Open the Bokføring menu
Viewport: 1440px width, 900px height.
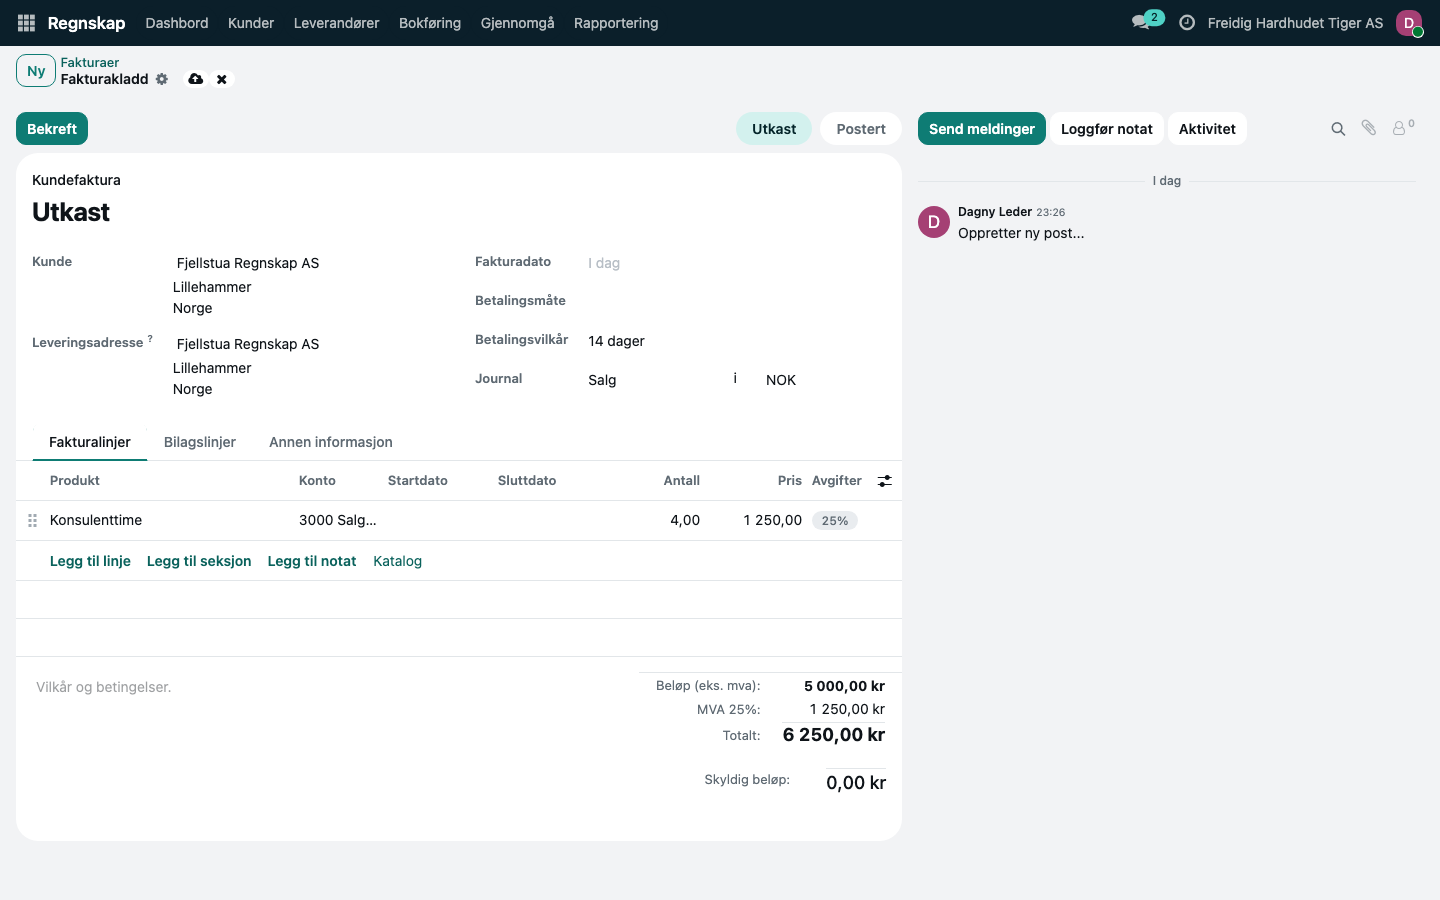(x=430, y=23)
